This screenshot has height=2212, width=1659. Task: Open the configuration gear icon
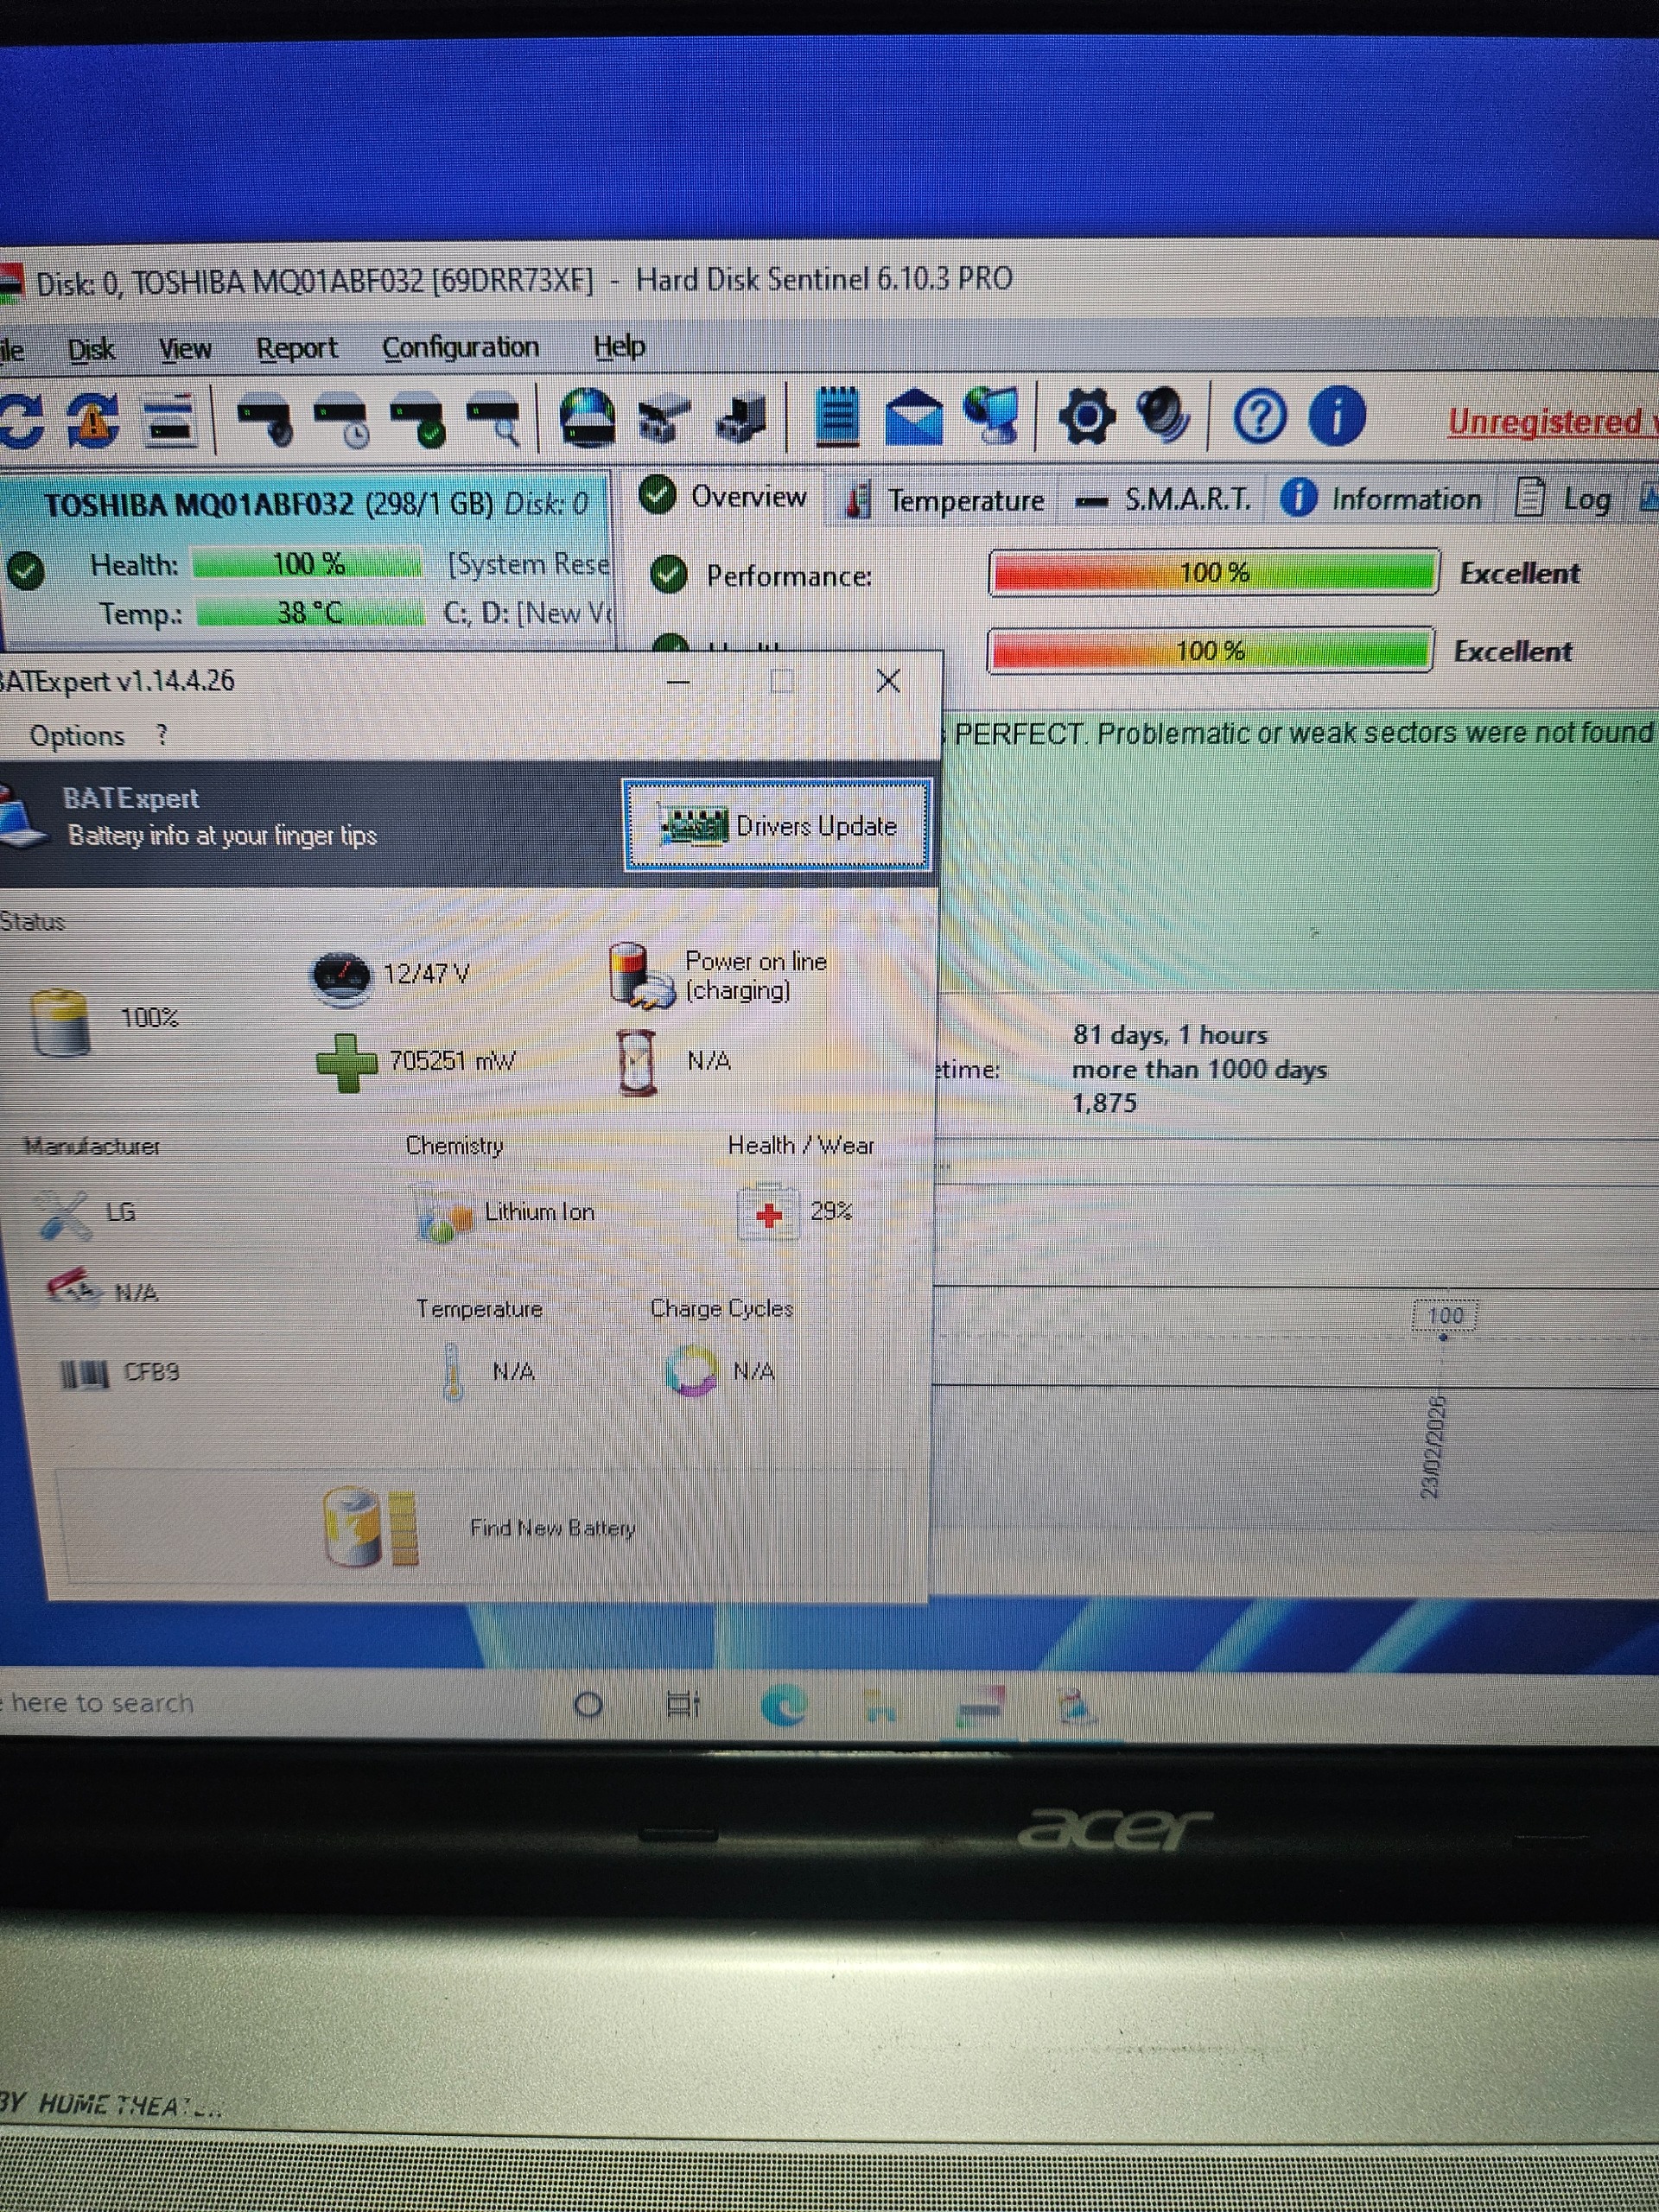pyautogui.click(x=1087, y=417)
